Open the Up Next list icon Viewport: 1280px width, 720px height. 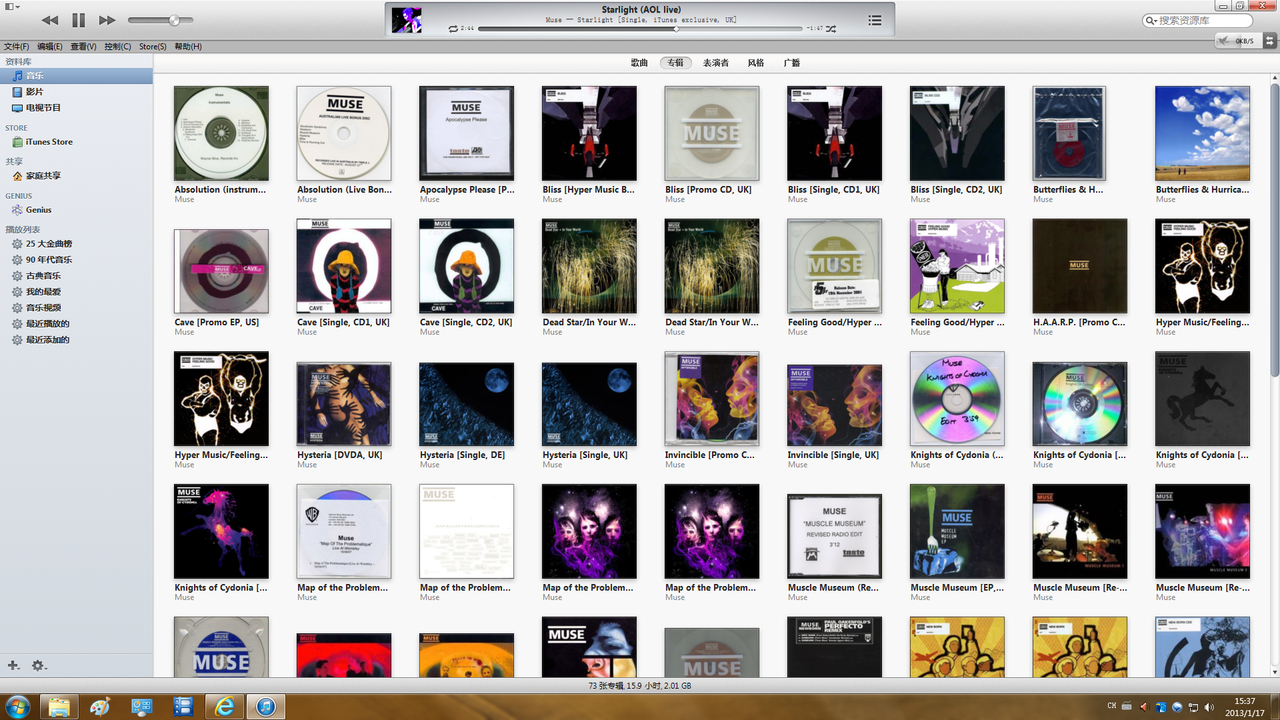[875, 20]
